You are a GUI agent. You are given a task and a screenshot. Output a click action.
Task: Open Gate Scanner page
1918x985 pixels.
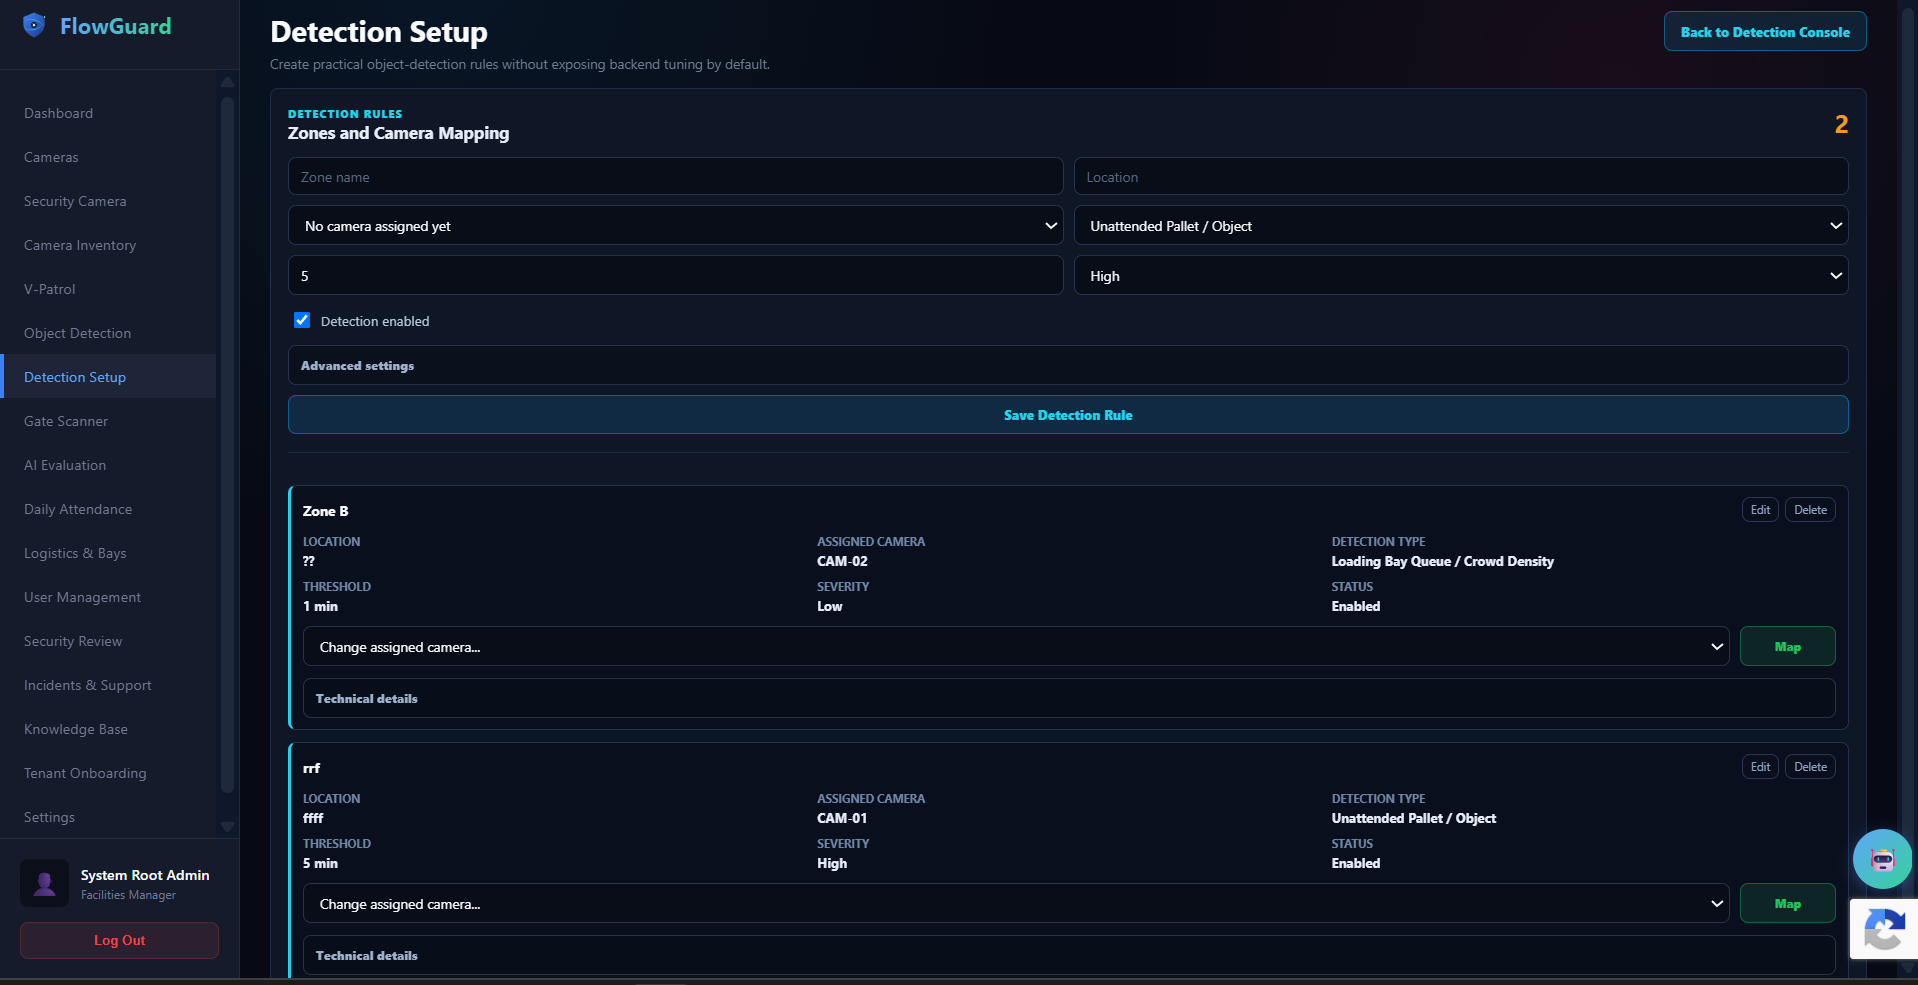tap(108, 421)
